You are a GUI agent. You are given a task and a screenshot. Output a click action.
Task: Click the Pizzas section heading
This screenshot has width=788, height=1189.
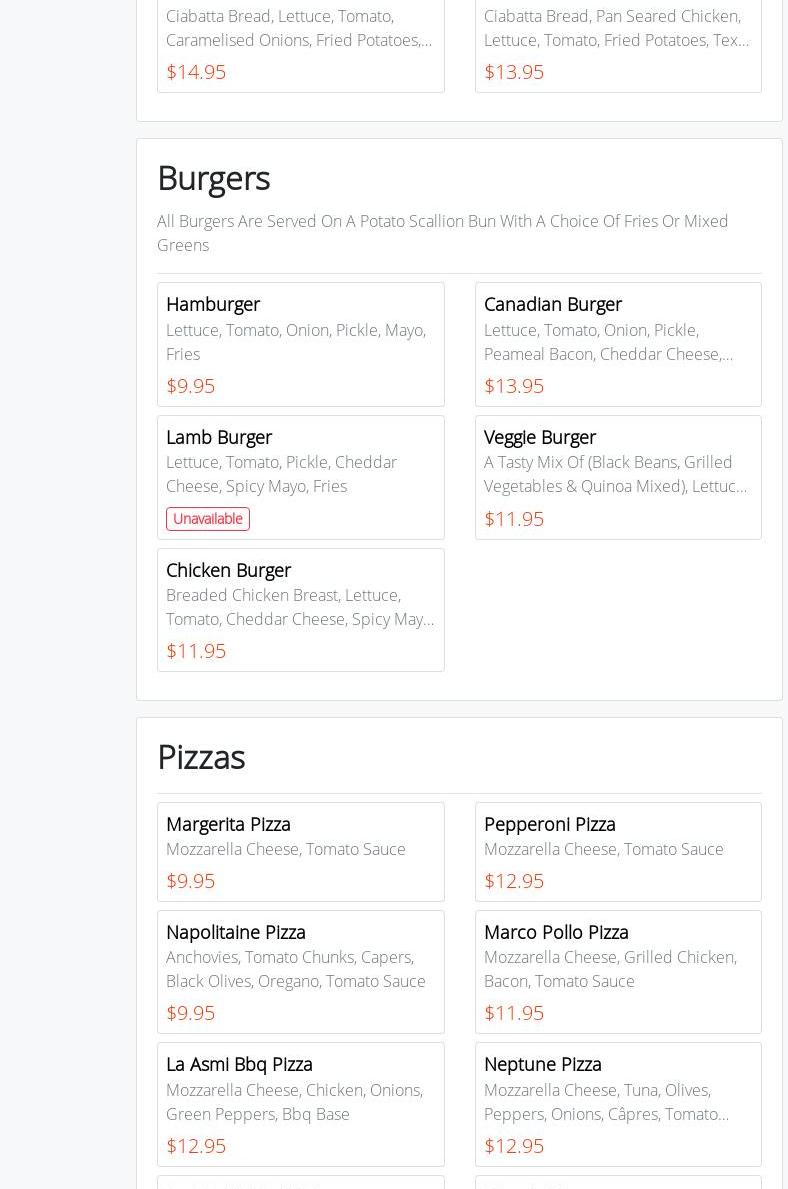[201, 757]
